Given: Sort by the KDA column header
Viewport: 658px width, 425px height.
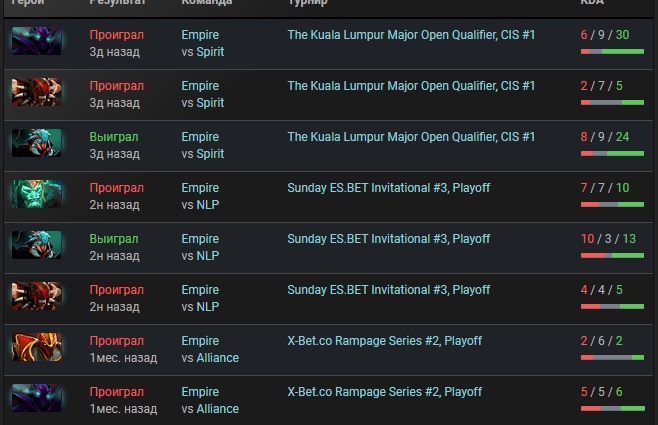Looking at the screenshot, I should coord(592,2).
